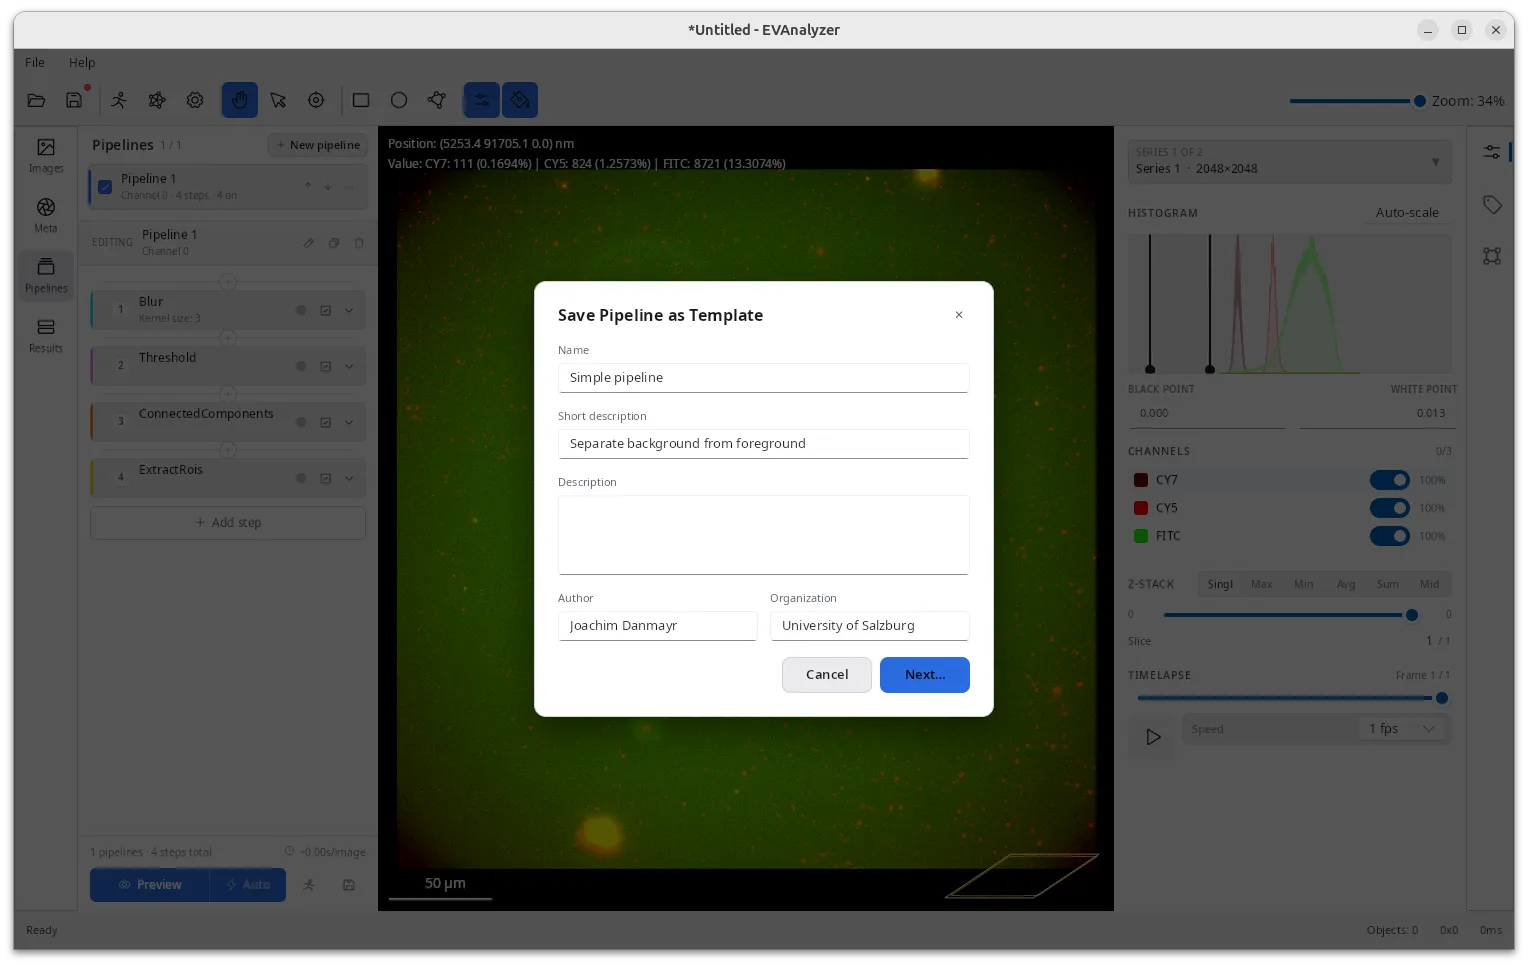Screen dimensions: 1528x966
Task: Duplicate Pipeline 1 with the copy icon
Action: (x=334, y=243)
